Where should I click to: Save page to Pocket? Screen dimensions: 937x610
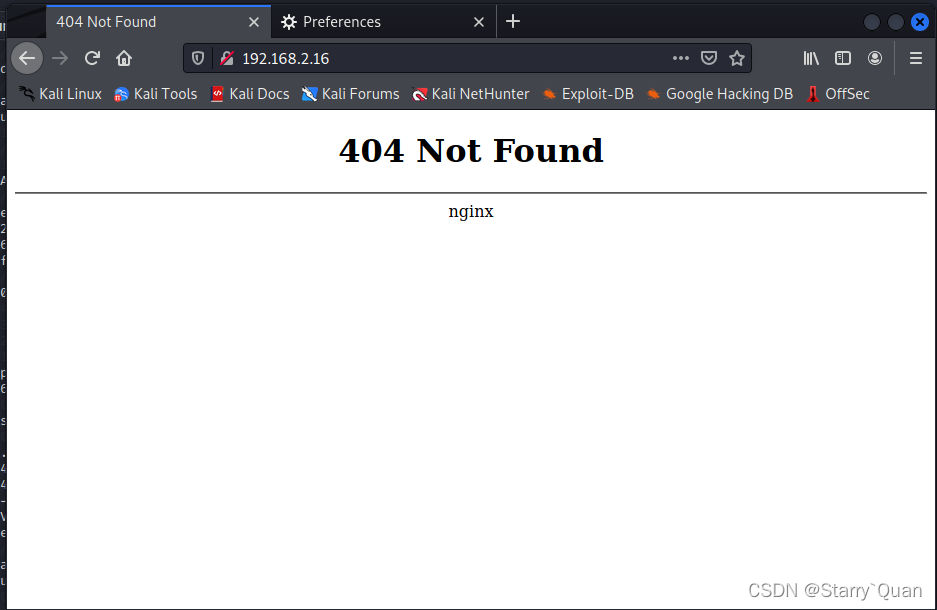[x=709, y=58]
